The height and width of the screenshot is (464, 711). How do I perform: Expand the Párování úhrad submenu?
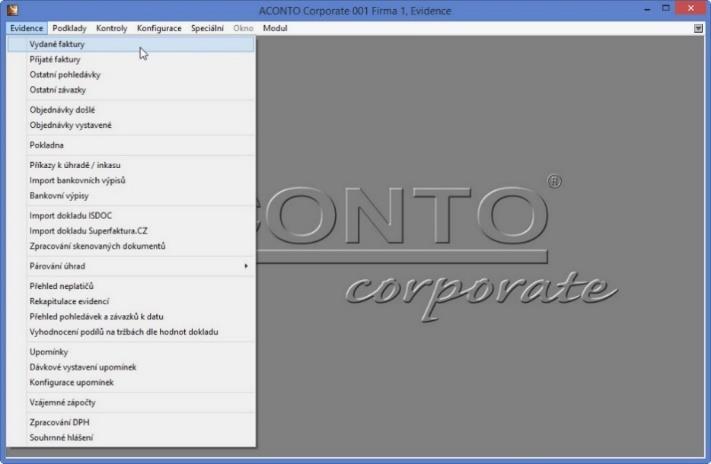[x=131, y=266]
